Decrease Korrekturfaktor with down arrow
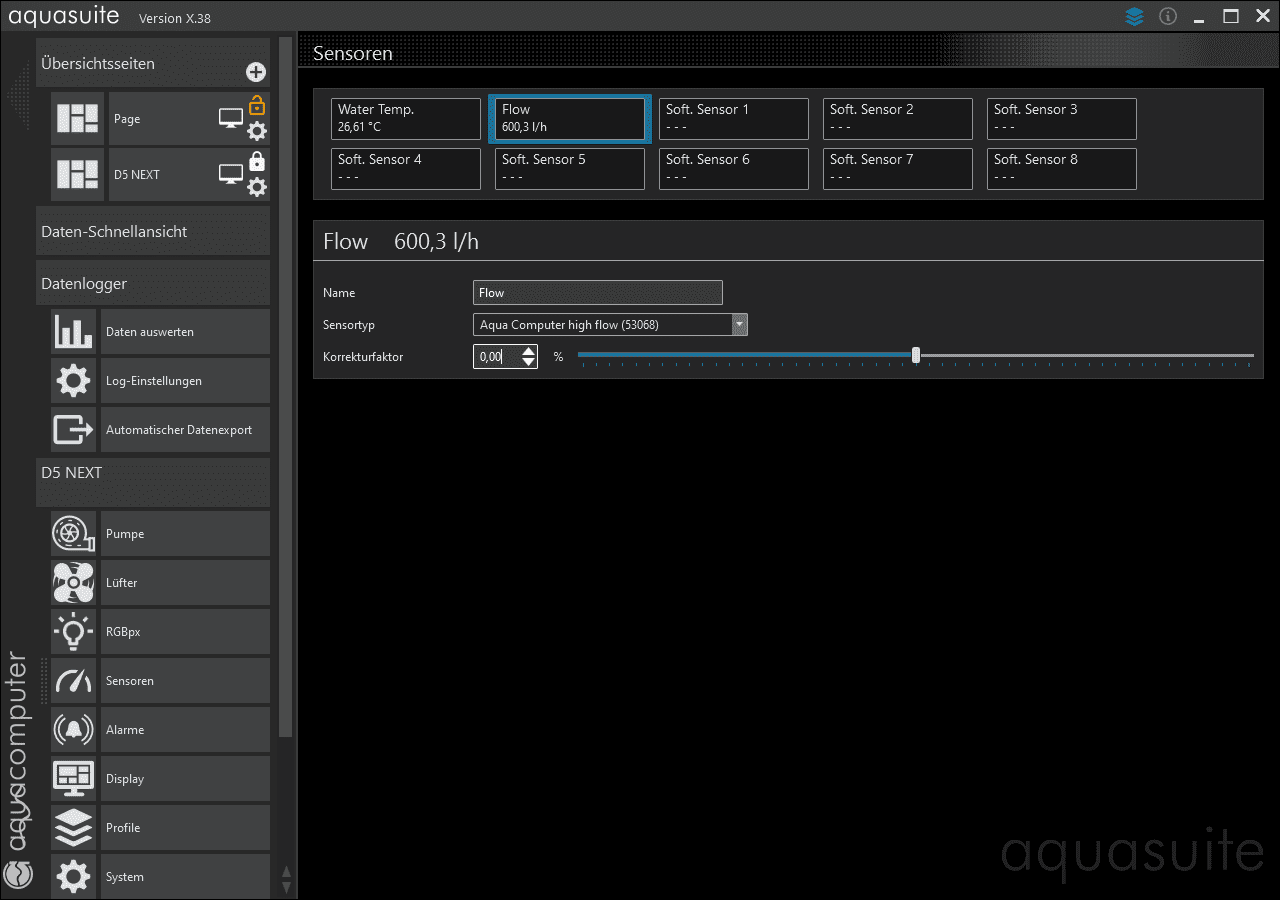Viewport: 1280px width, 900px height. point(529,362)
